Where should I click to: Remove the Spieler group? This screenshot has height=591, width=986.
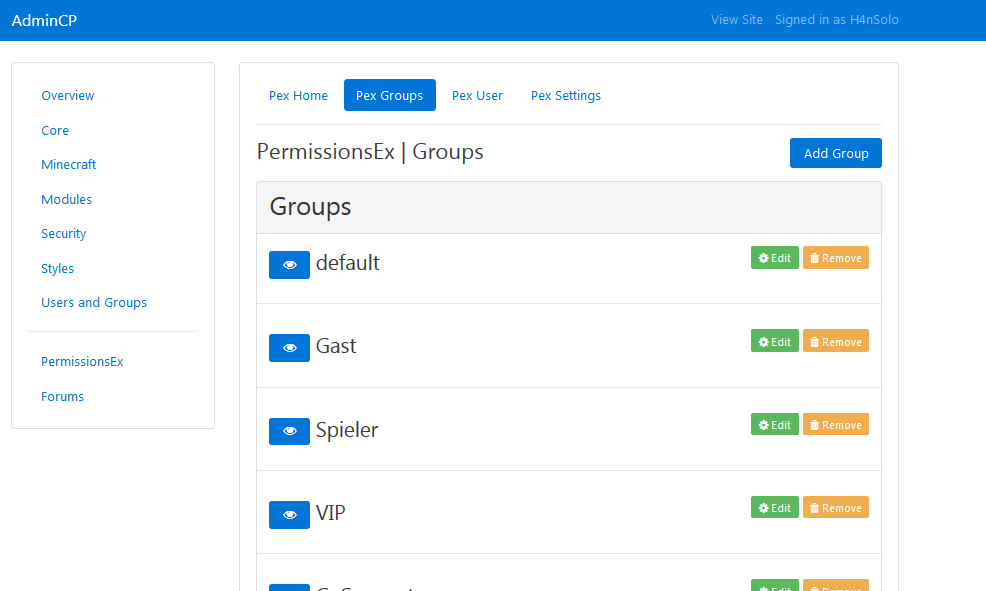pos(835,425)
